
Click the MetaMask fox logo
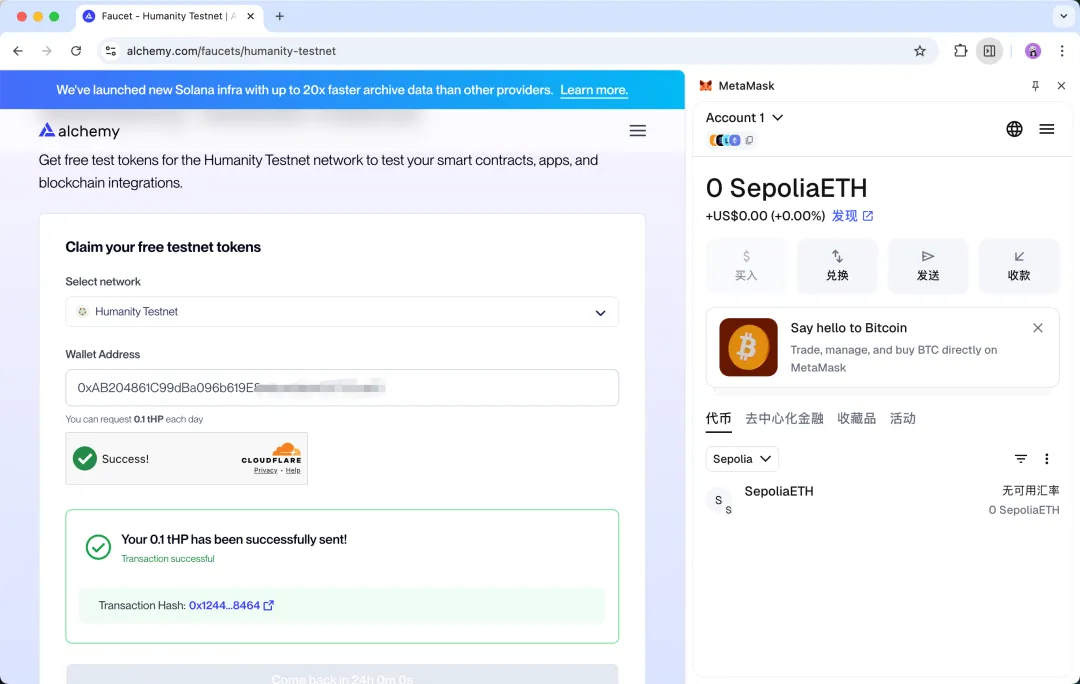point(705,86)
